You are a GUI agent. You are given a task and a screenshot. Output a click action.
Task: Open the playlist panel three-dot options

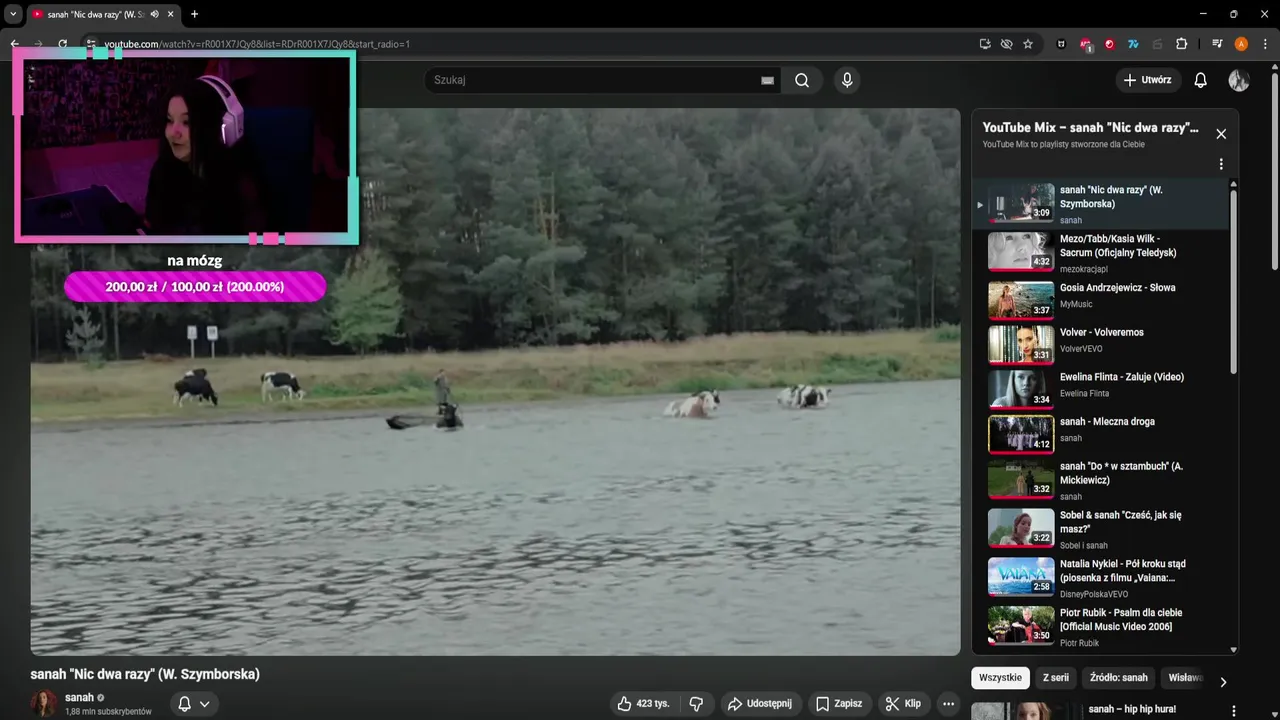[1221, 164]
